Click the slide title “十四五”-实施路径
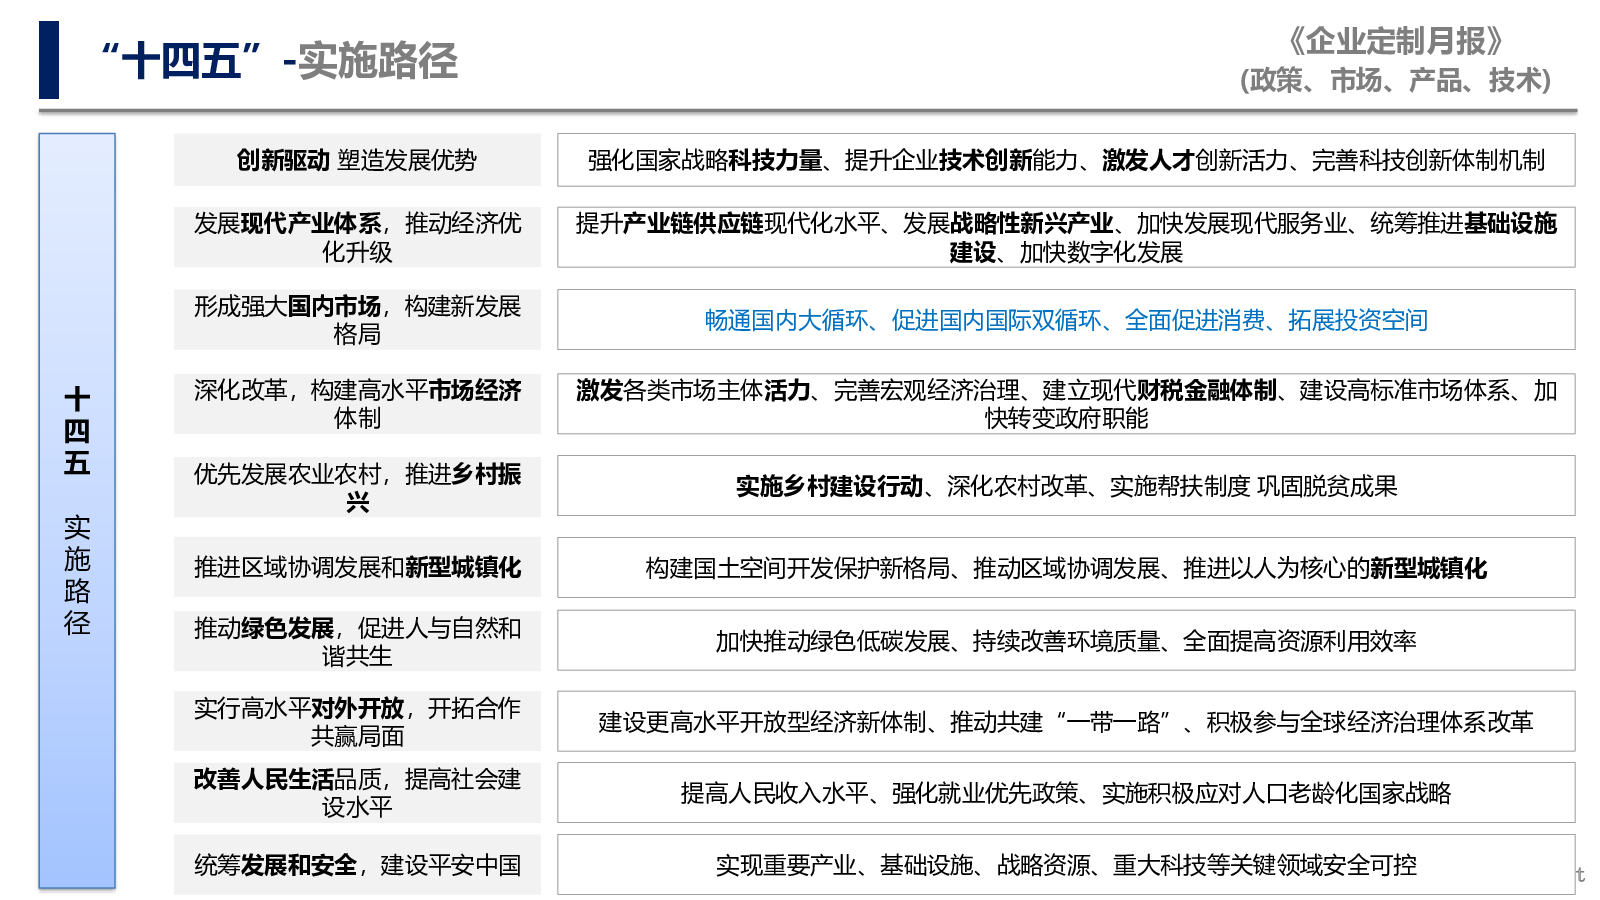This screenshot has width=1600, height=900. [279, 61]
